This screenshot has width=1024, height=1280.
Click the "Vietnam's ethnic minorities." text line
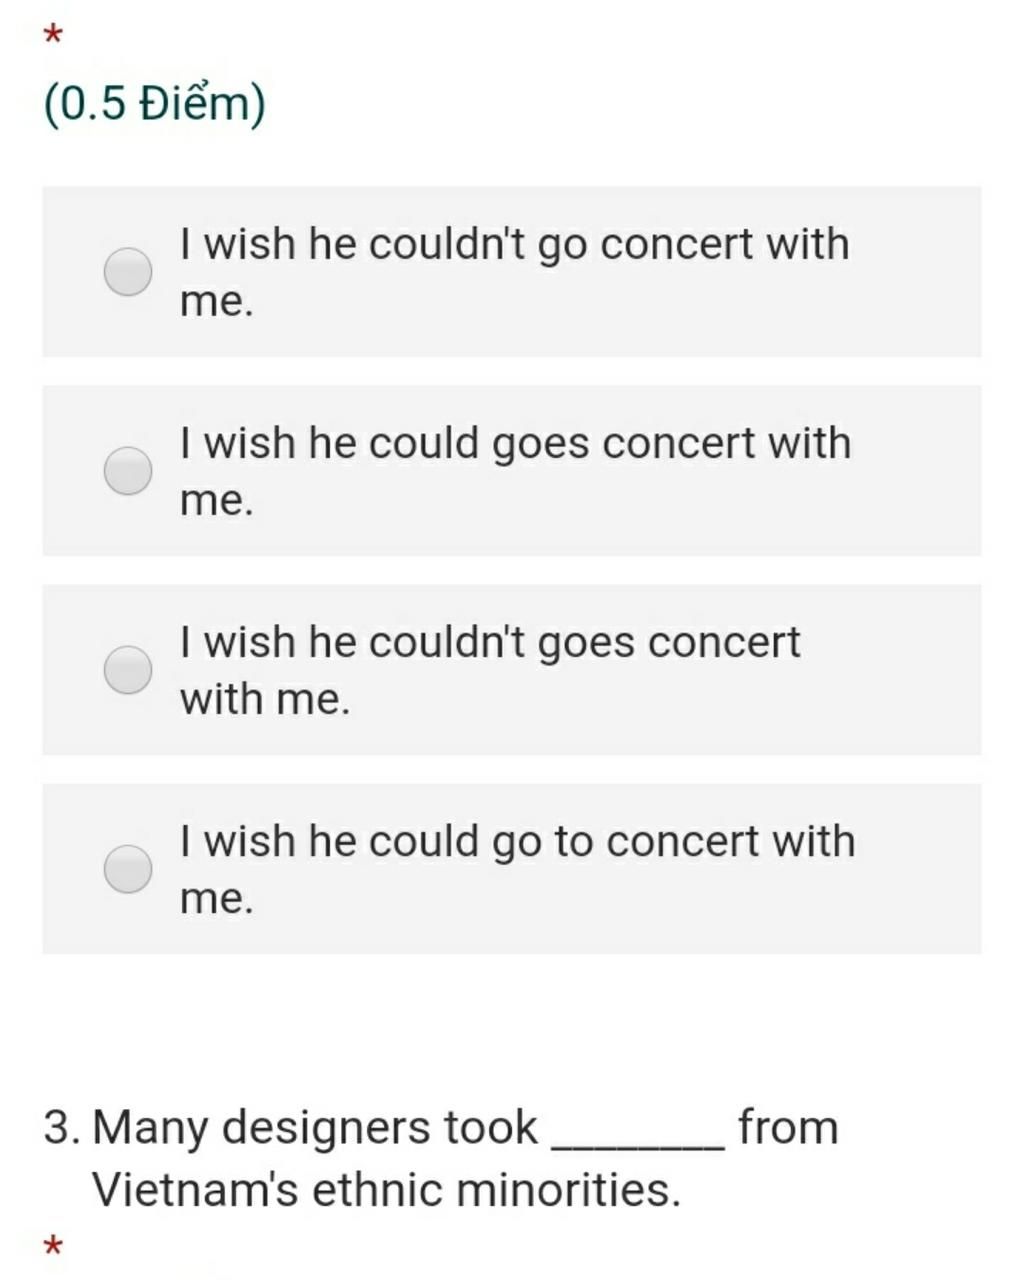pyautogui.click(x=386, y=1190)
